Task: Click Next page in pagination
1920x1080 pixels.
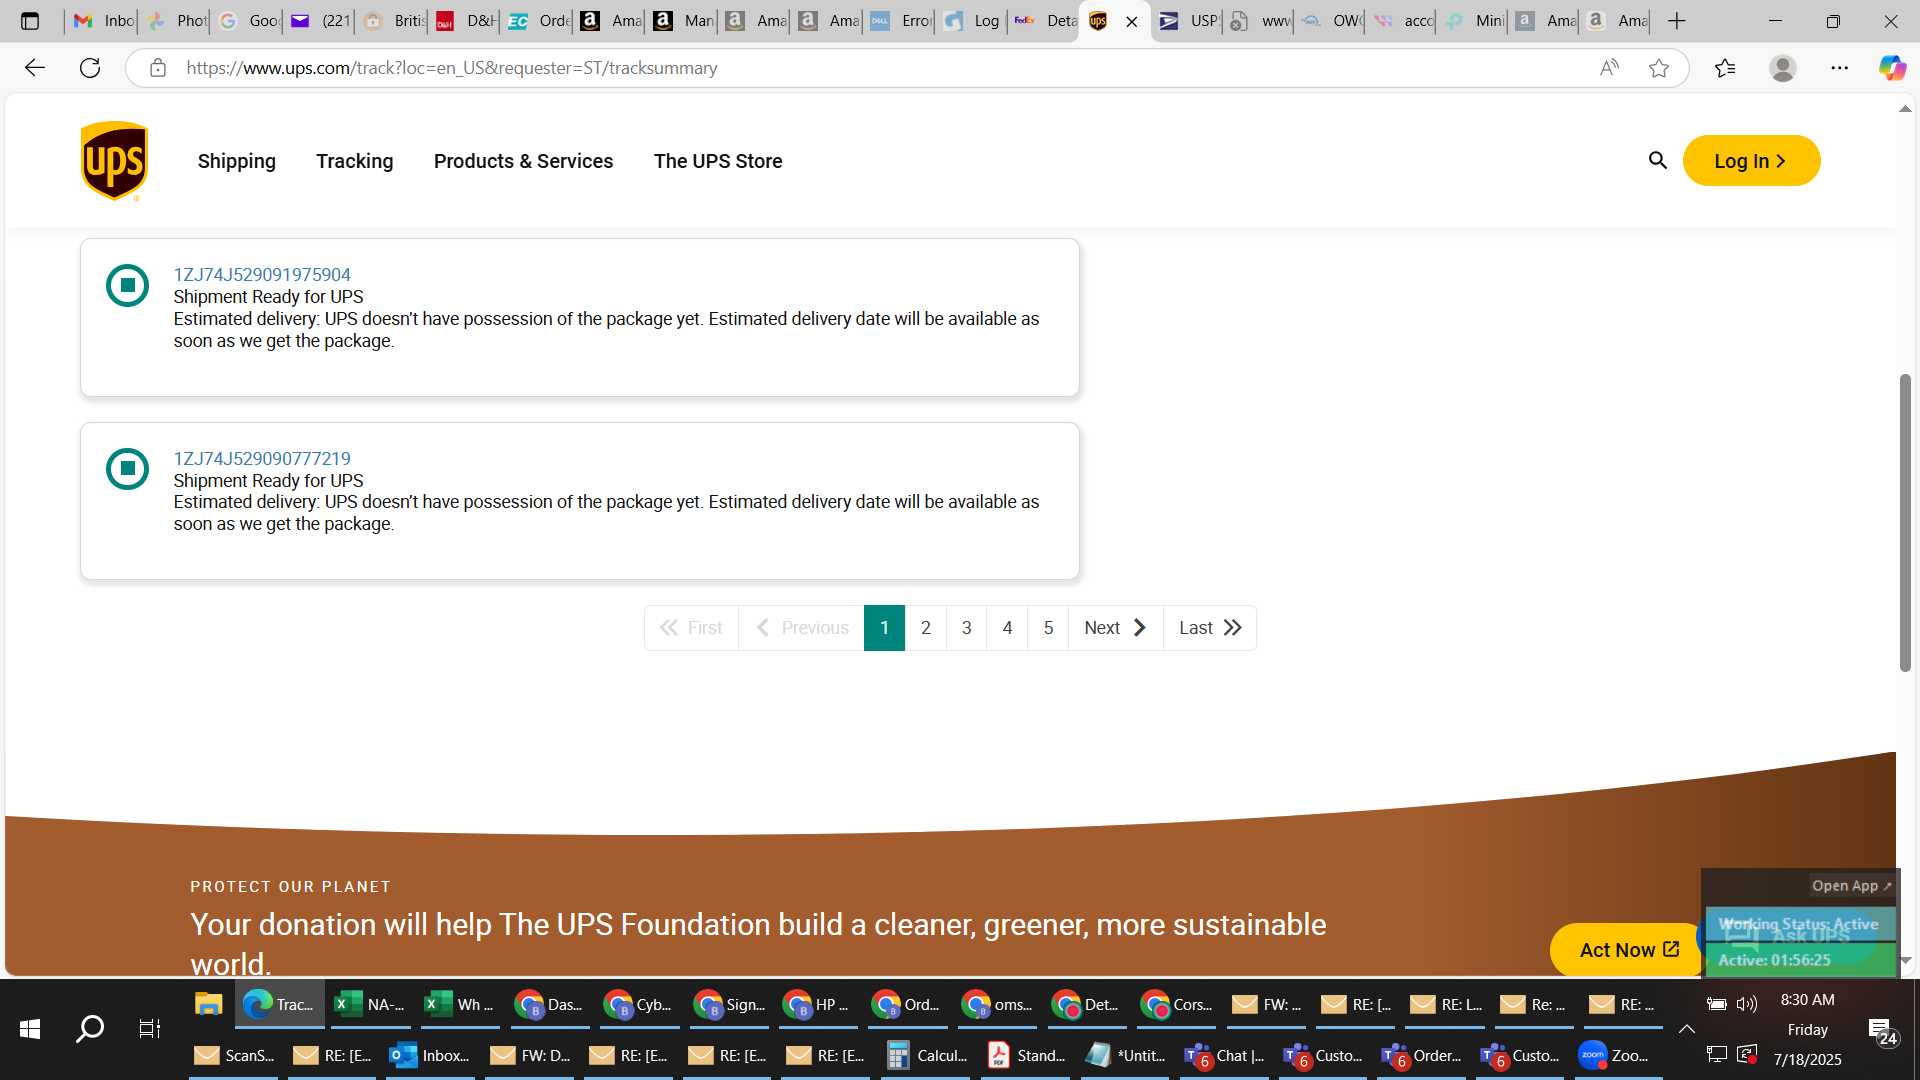Action: click(1116, 628)
